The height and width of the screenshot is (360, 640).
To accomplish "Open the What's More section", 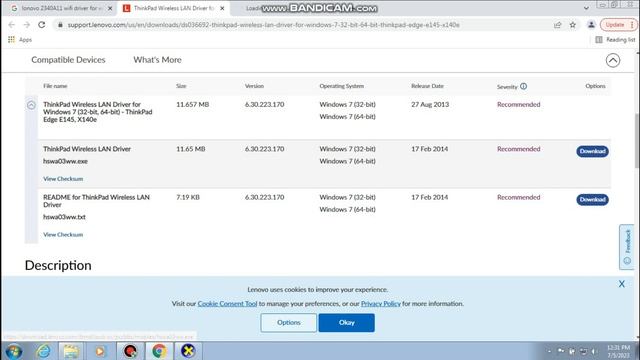I will (x=158, y=60).
